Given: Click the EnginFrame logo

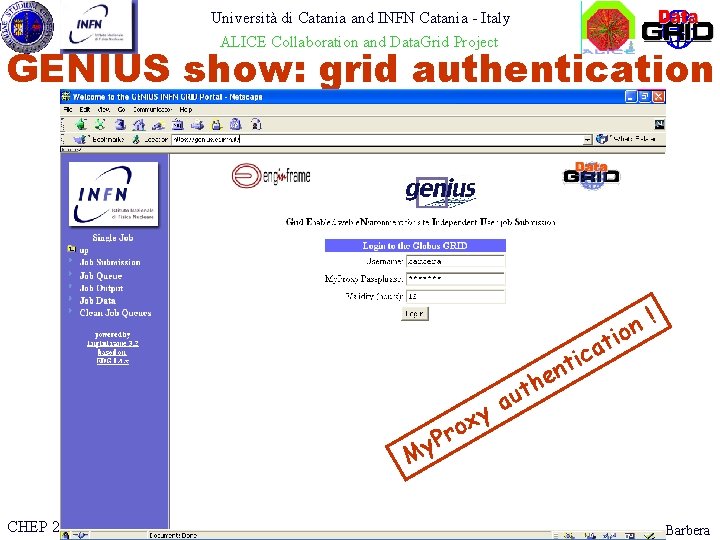Looking at the screenshot, I should pos(271,175).
